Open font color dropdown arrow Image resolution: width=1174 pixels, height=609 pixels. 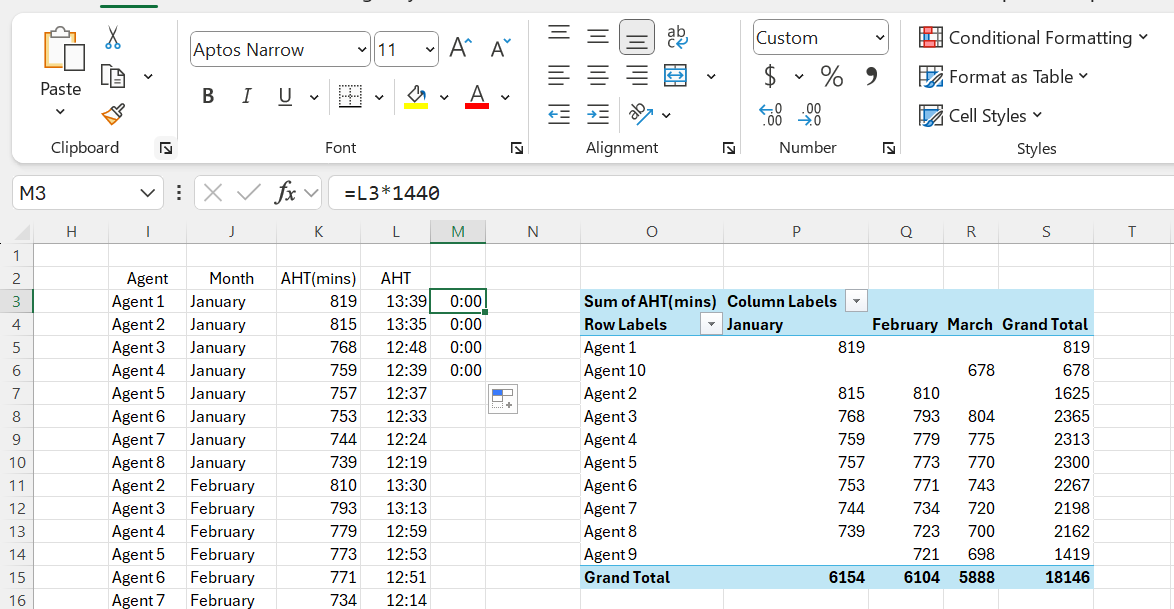(505, 97)
